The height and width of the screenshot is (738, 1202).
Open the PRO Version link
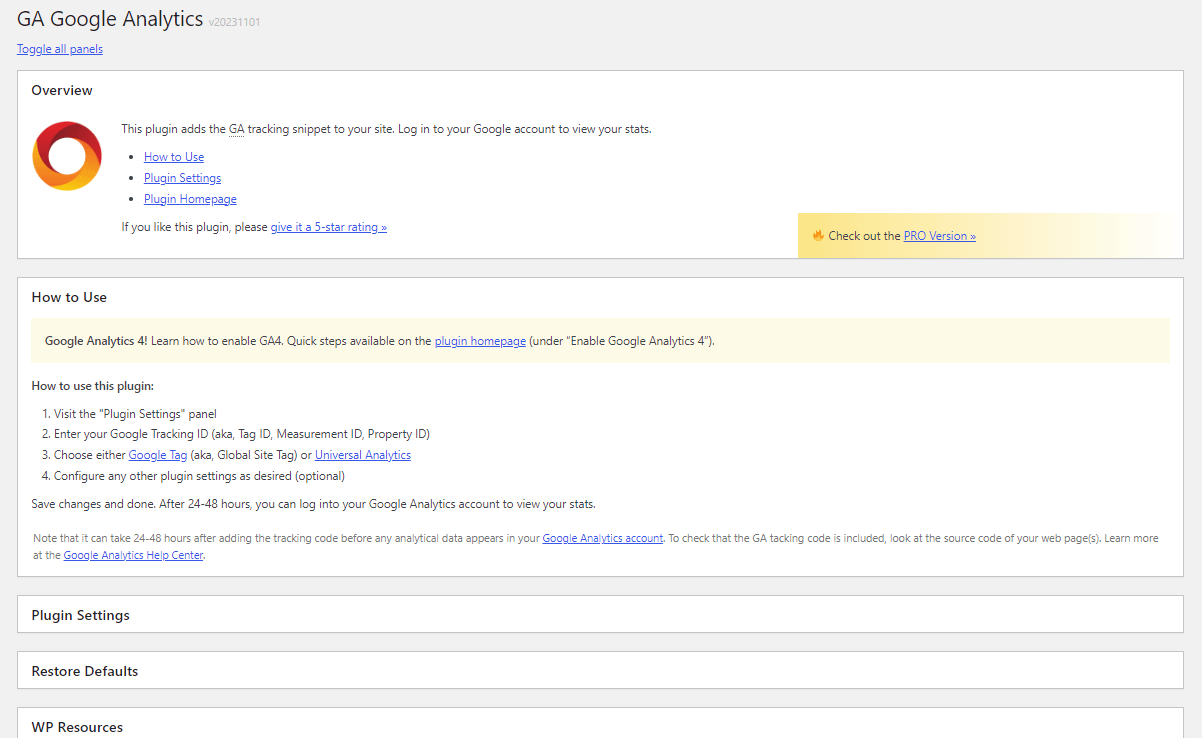tap(940, 236)
